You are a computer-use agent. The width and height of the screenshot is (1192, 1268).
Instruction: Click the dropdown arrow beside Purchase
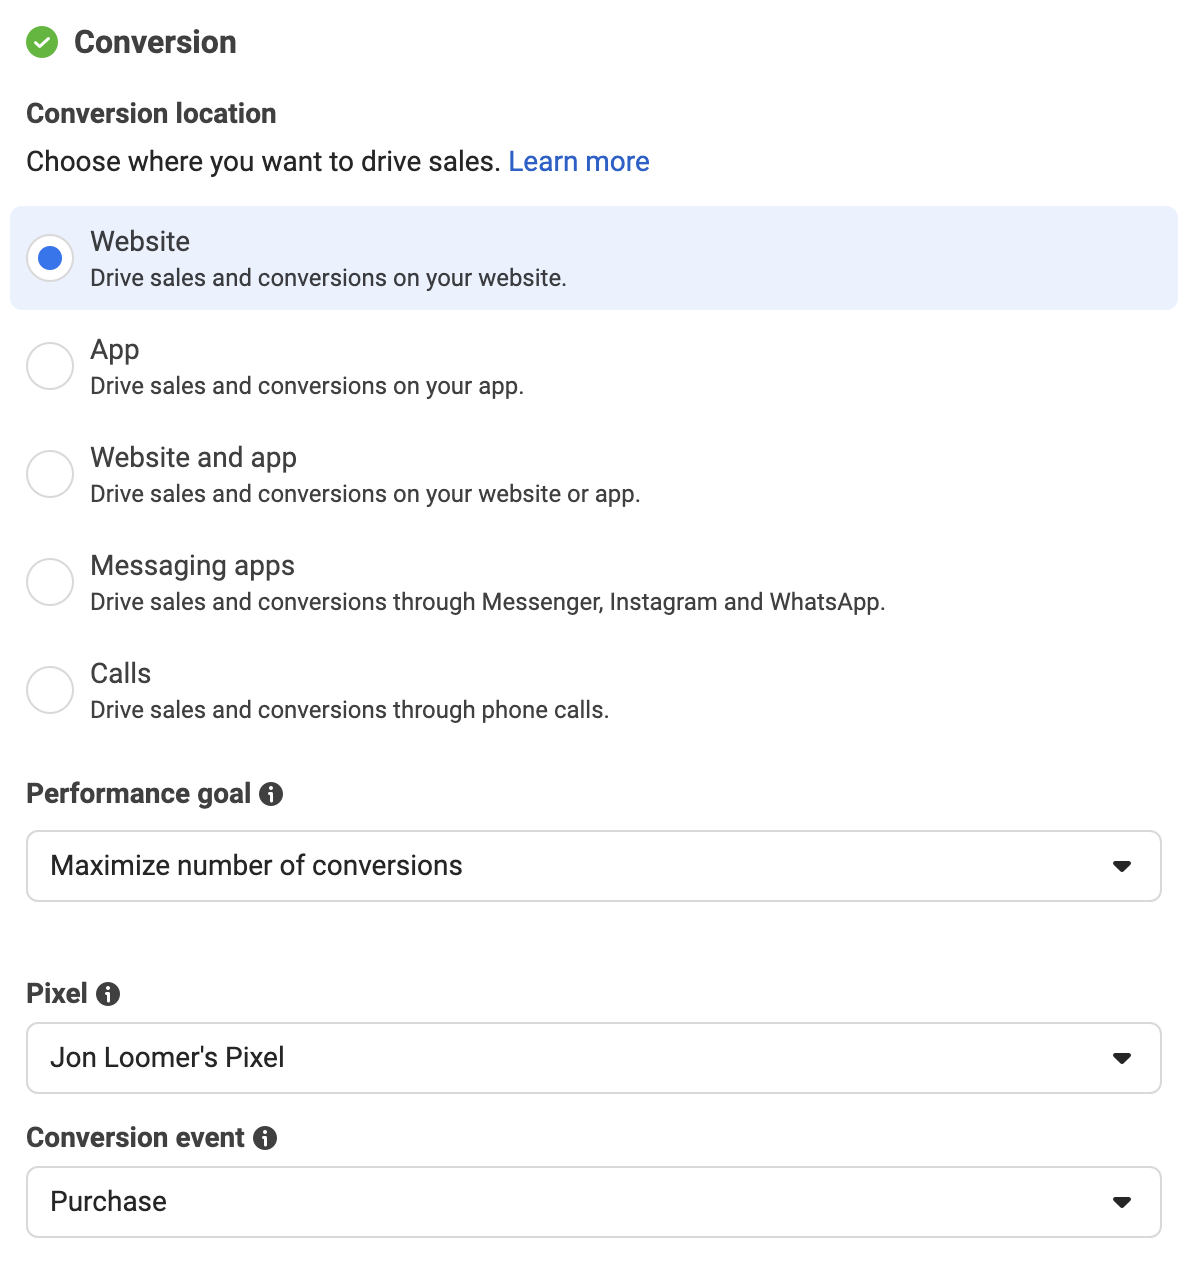tap(1124, 1202)
